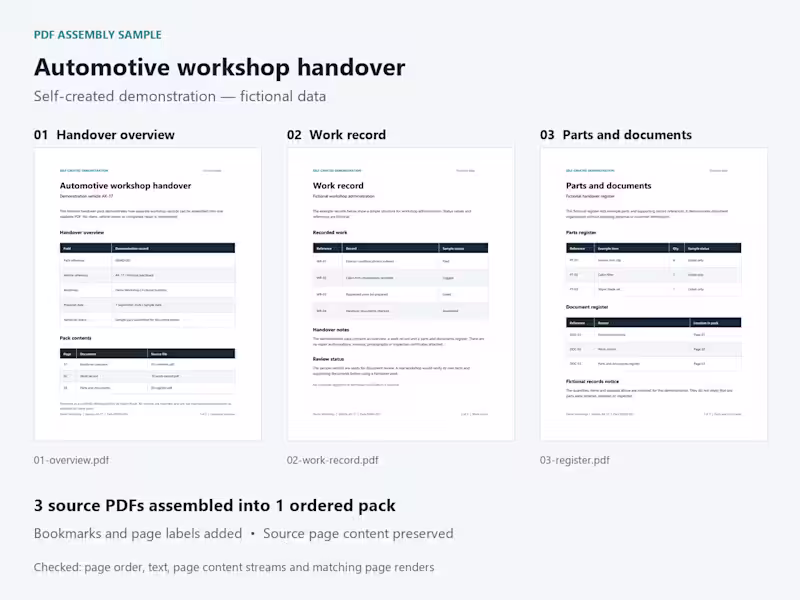Image resolution: width=800 pixels, height=600 pixels.
Task: Click 'Recorded work' heading in work record page
Action: coord(330,232)
